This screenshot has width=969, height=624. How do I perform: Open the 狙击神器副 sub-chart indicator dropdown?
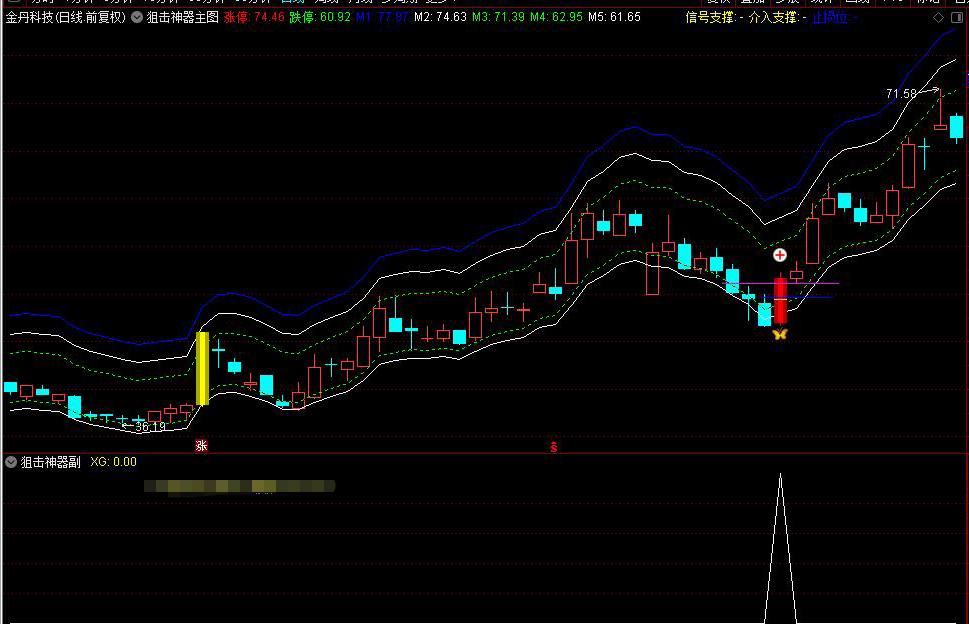tap(11, 462)
